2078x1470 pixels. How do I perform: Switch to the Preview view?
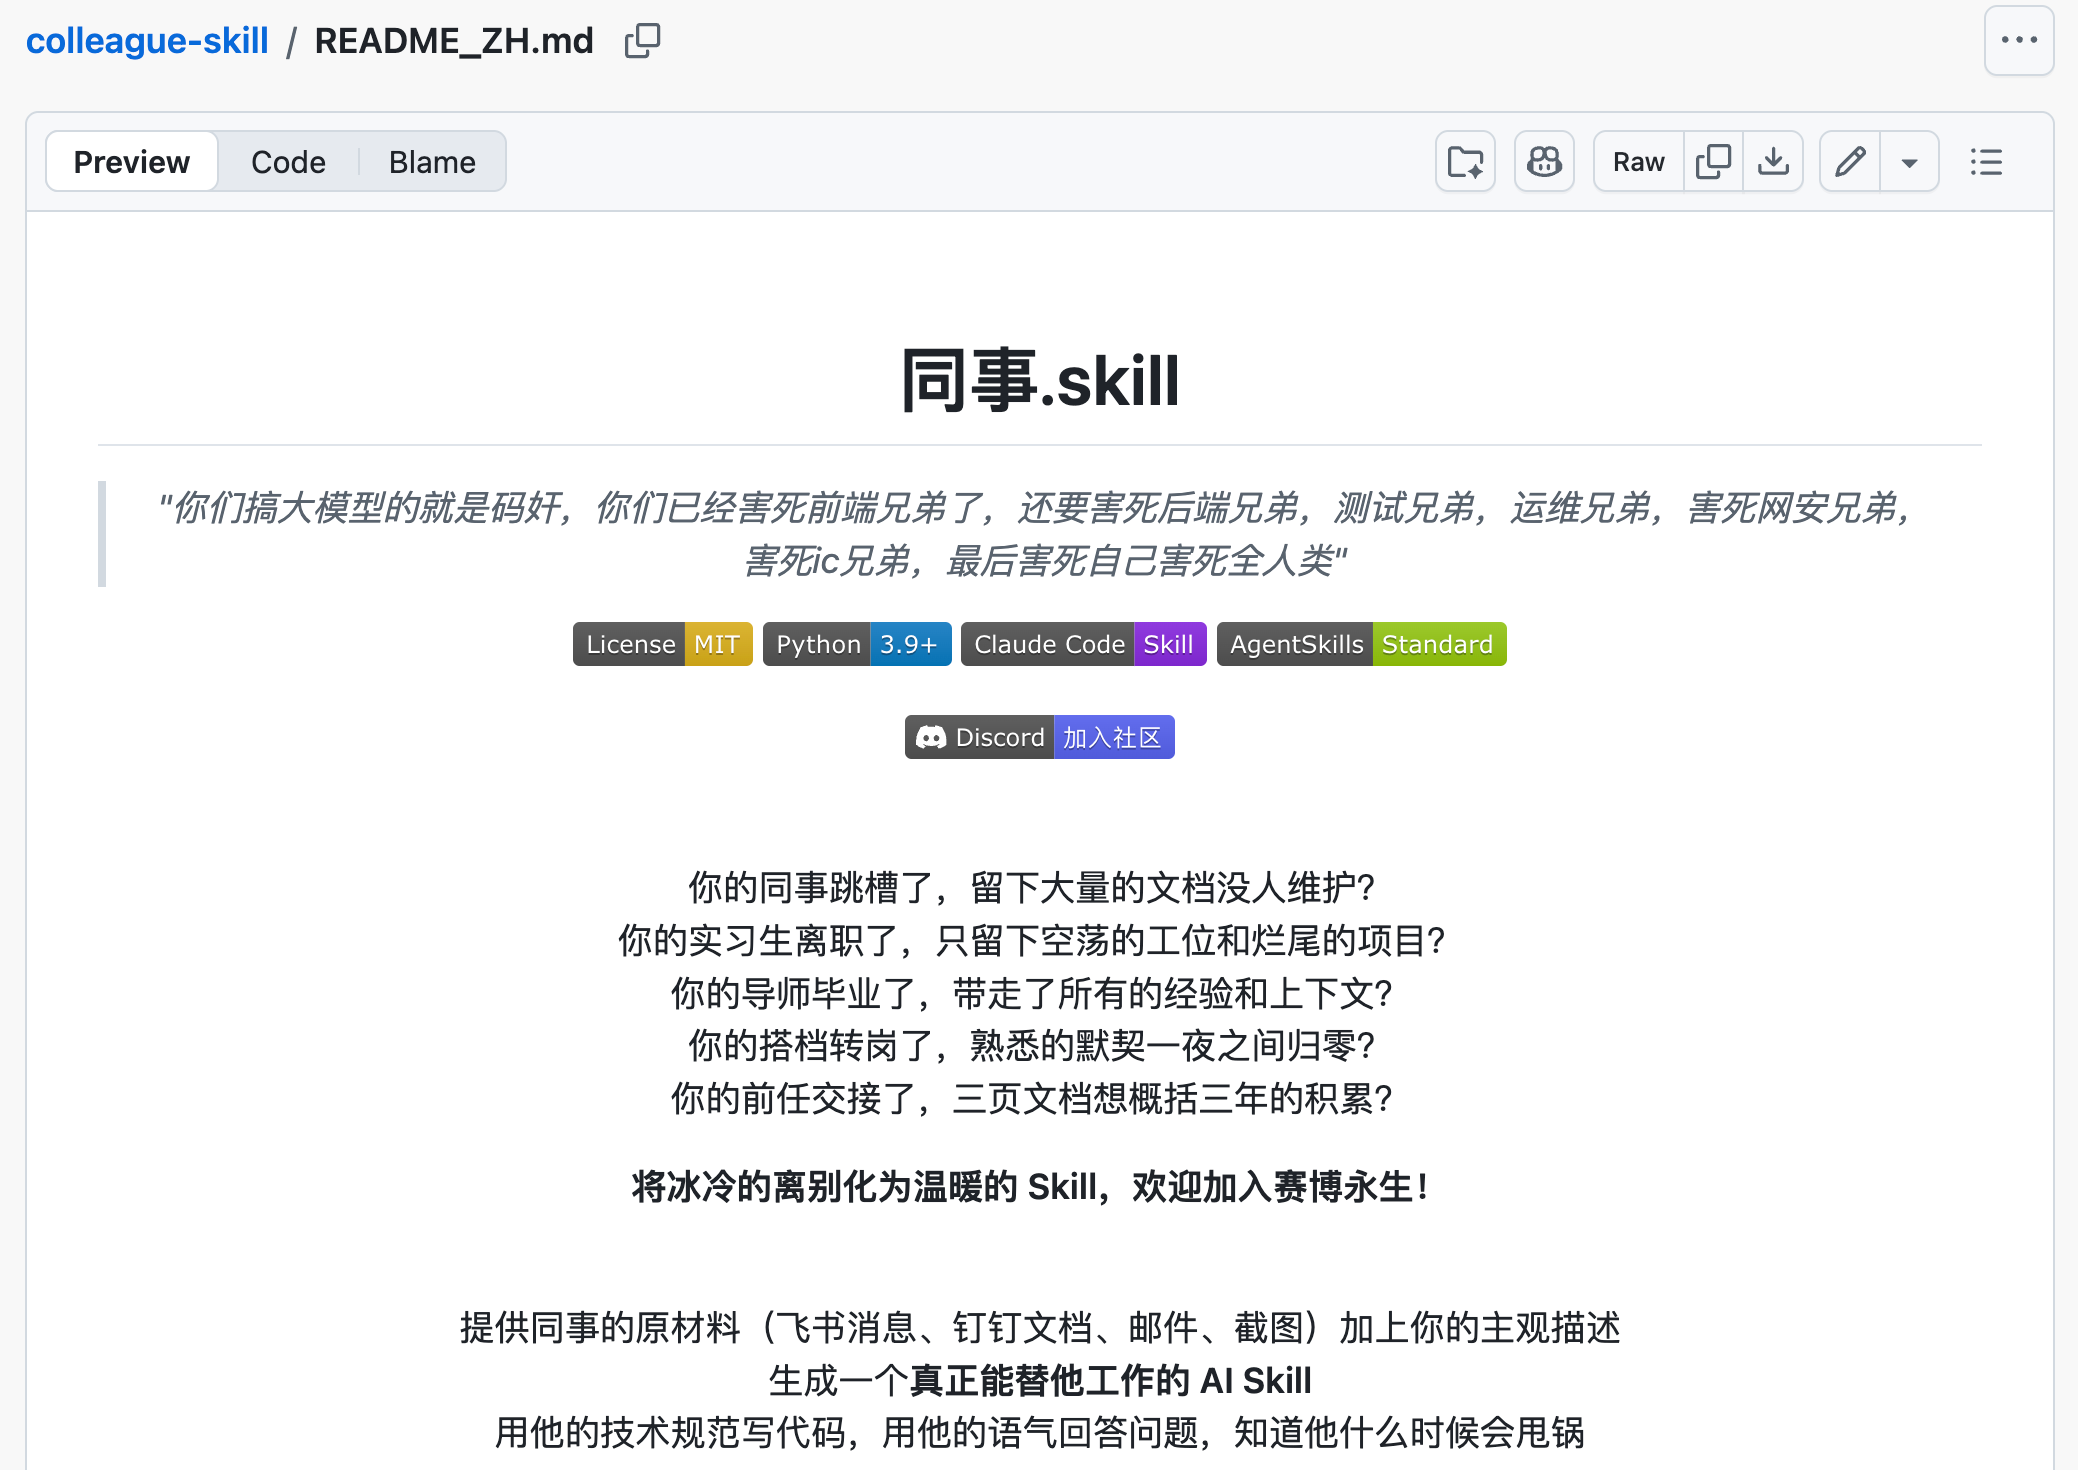click(x=132, y=162)
